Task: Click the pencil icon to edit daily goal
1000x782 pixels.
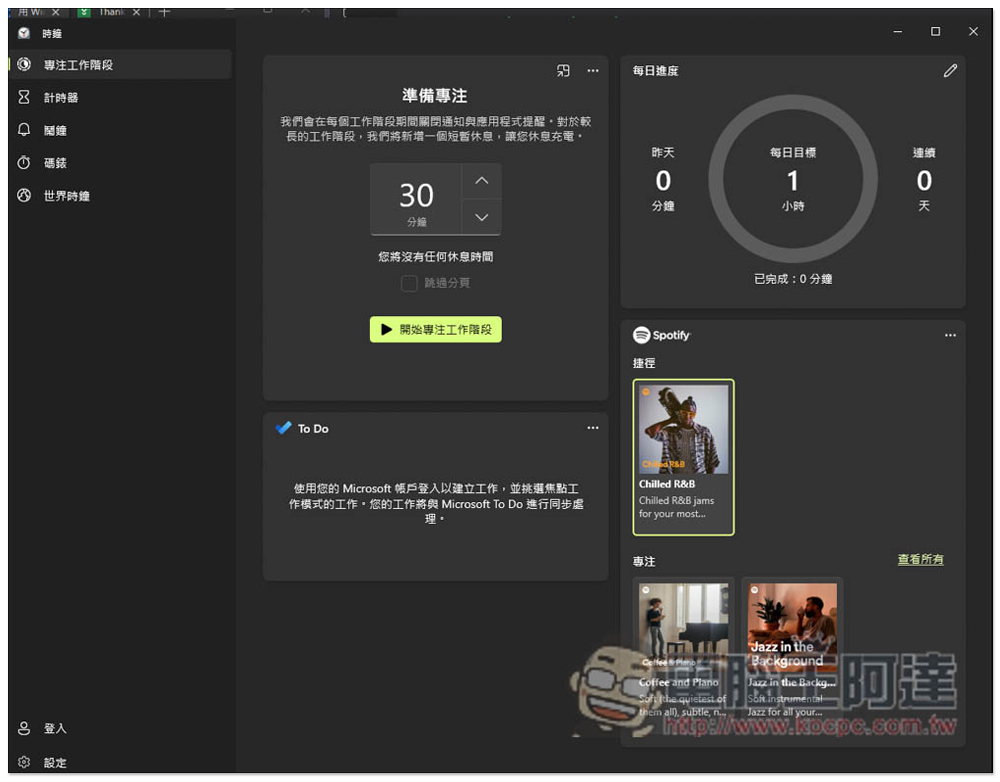Action: 950,71
